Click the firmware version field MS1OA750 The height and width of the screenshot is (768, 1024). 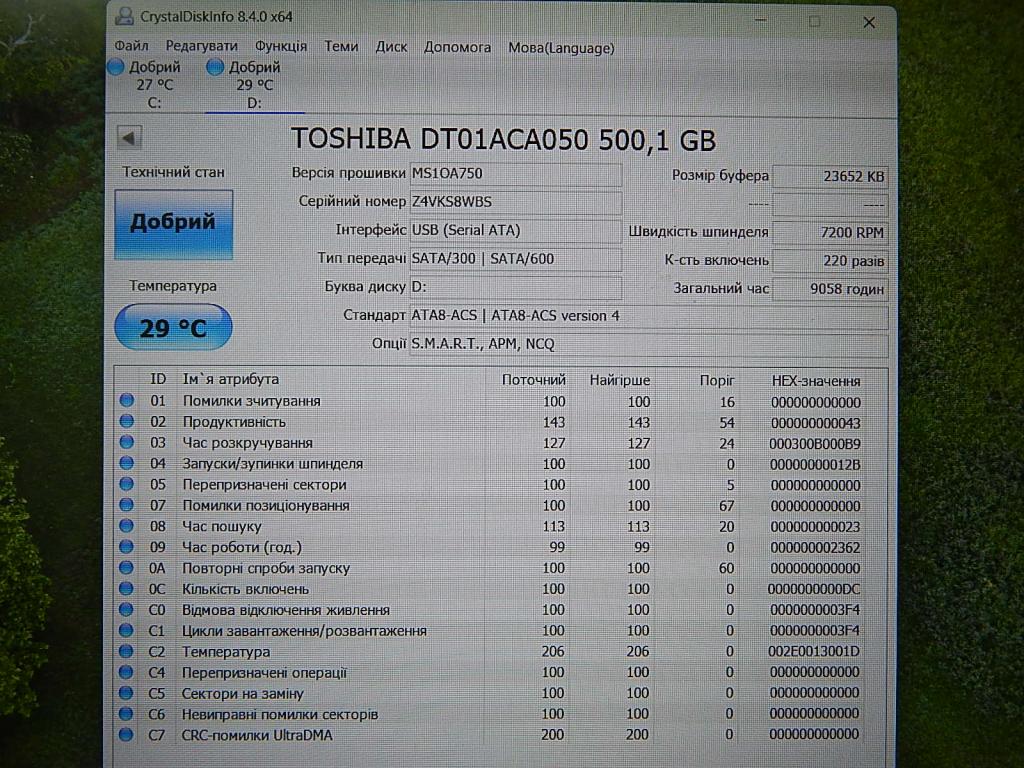pos(515,174)
